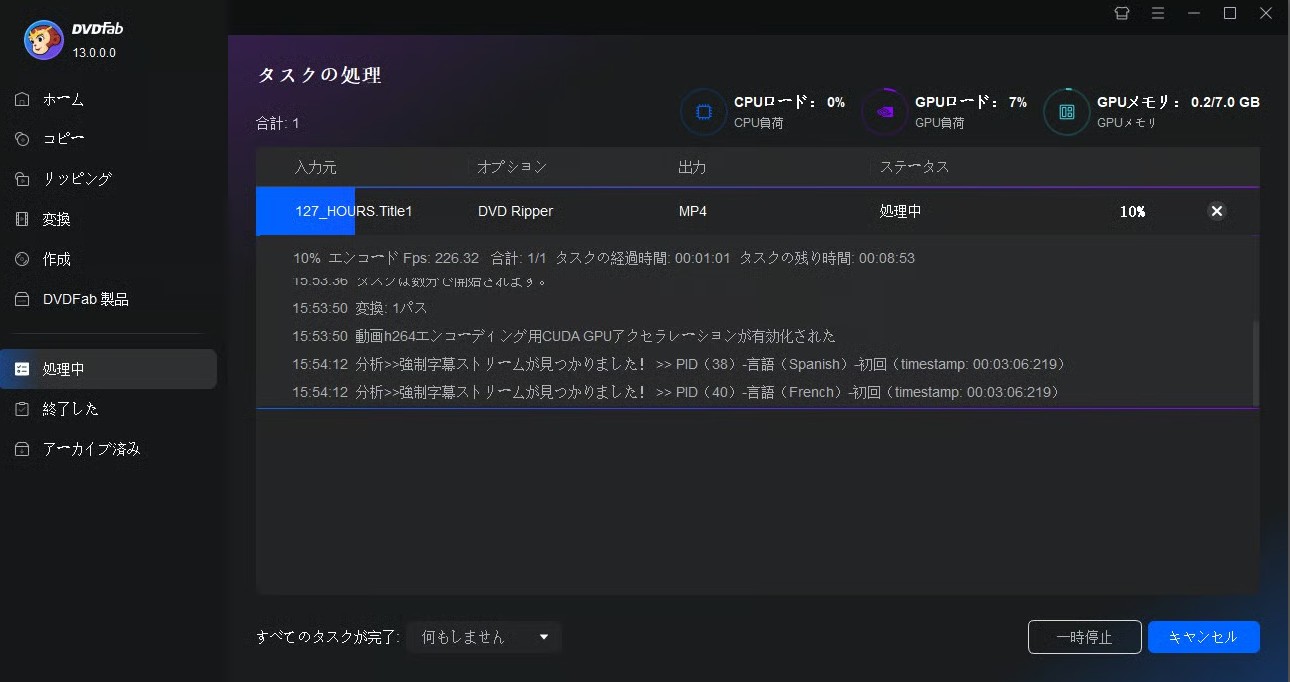Click the GPUロード 7% value
The image size is (1290, 682).
1018,102
